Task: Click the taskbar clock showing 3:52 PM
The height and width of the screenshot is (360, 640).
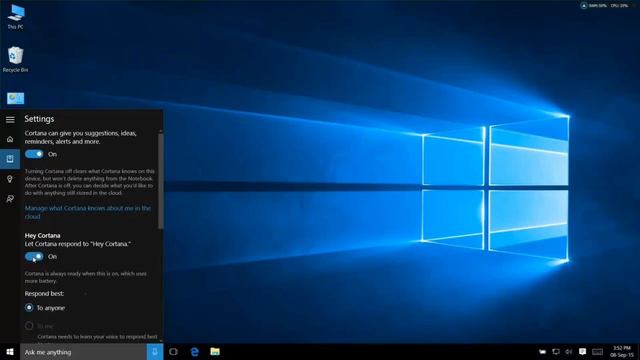Action: pyautogui.click(x=622, y=352)
